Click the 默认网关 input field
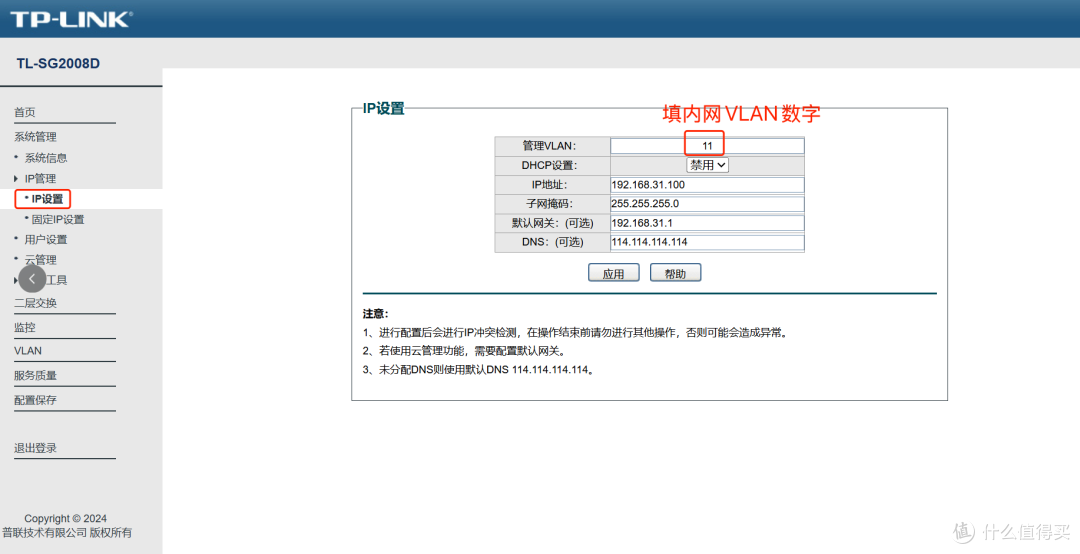The height and width of the screenshot is (554, 1080). [707, 223]
